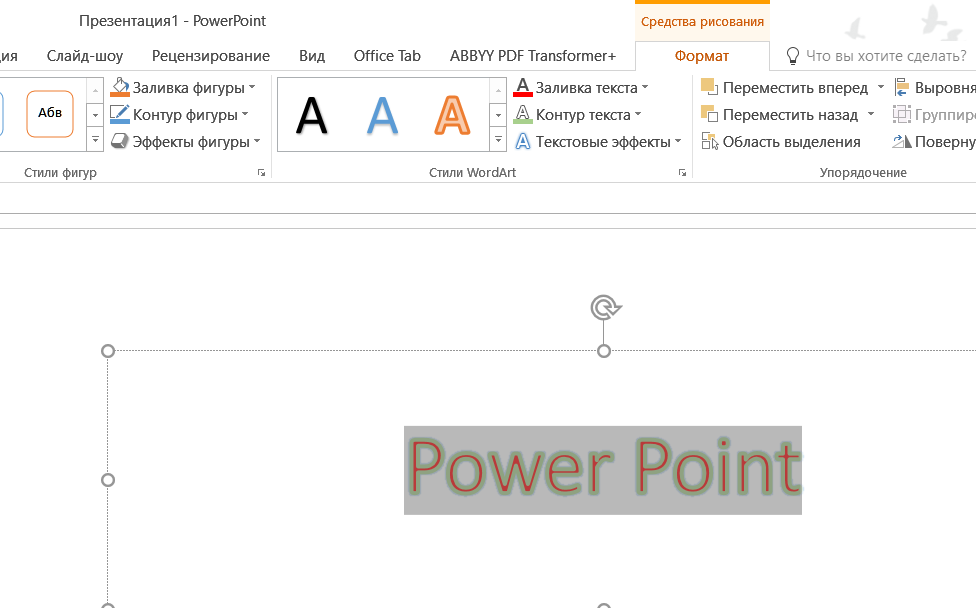The height and width of the screenshot is (608, 976).
Task: Expand Контур фигуры dropdown arrow
Action: [245, 115]
